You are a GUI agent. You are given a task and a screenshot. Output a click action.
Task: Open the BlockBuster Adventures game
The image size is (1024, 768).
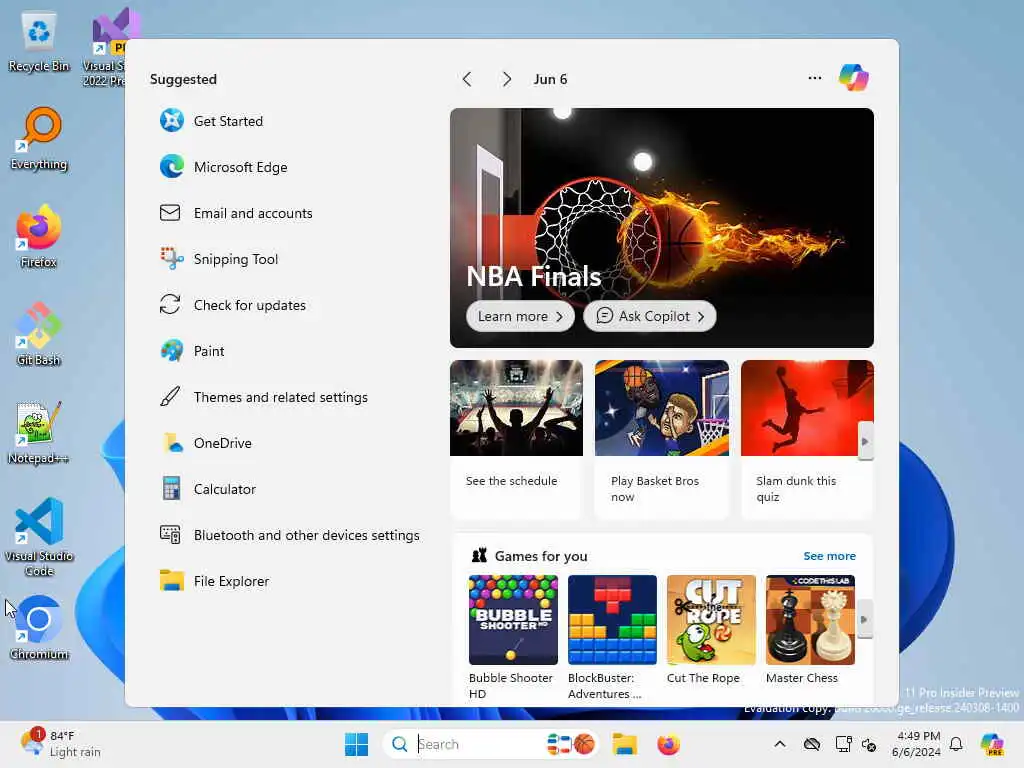(x=612, y=637)
